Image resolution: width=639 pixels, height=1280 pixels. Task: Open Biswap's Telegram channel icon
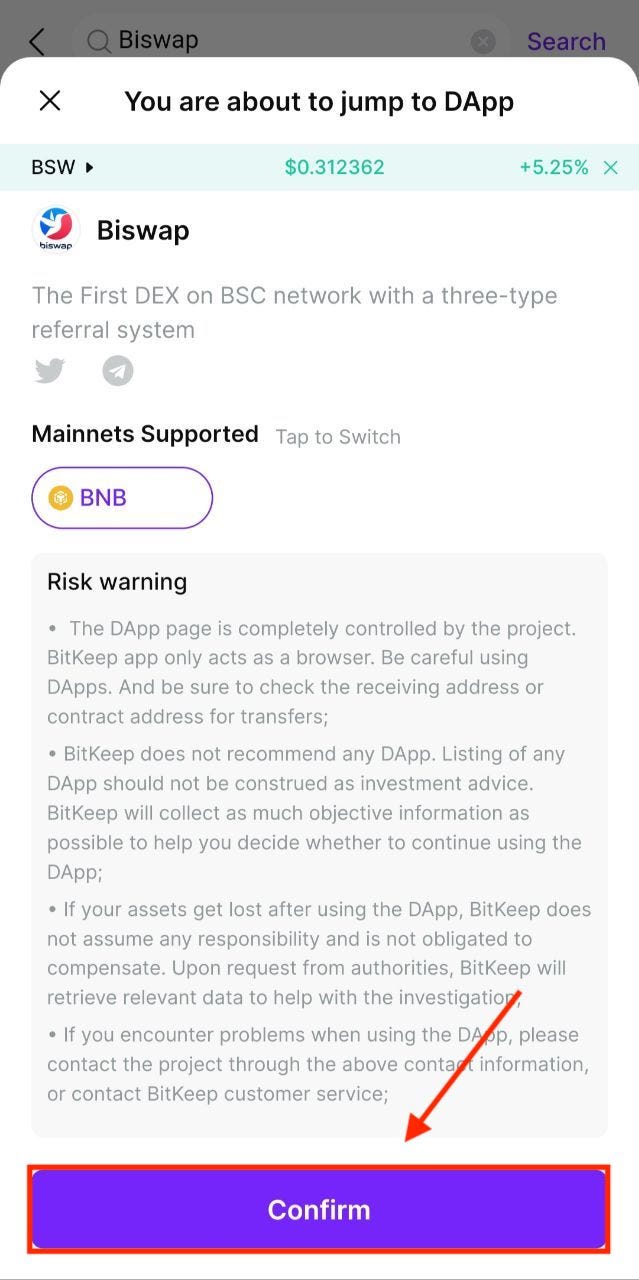[118, 371]
